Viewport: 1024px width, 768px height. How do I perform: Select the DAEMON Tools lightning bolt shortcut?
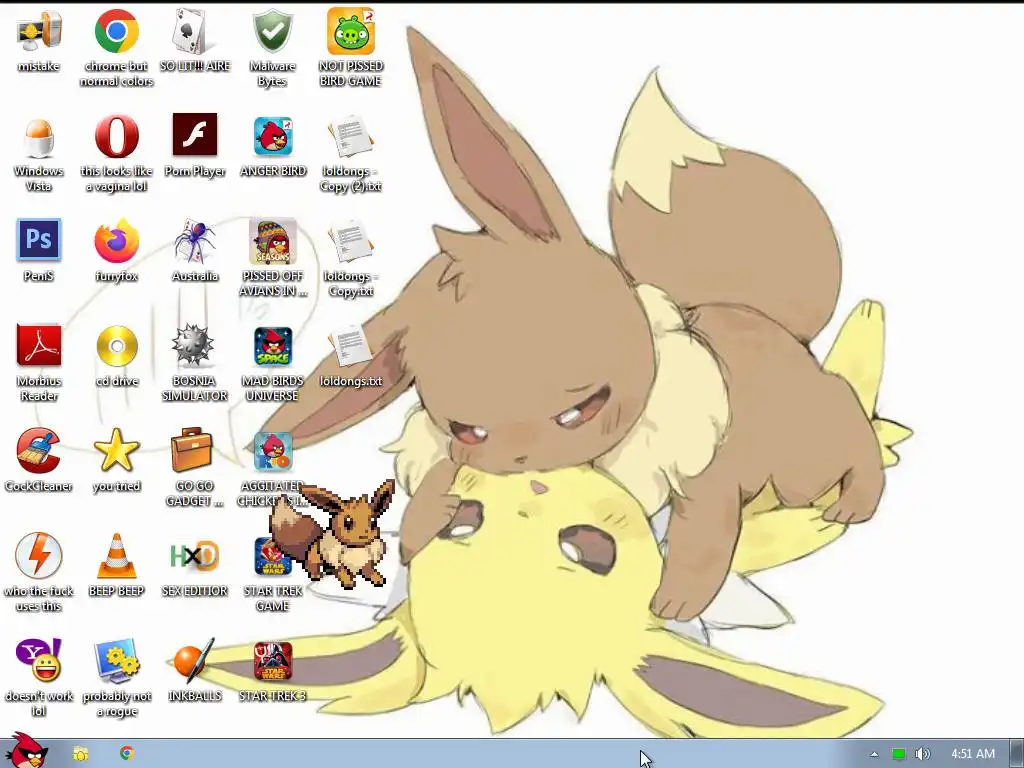click(39, 556)
